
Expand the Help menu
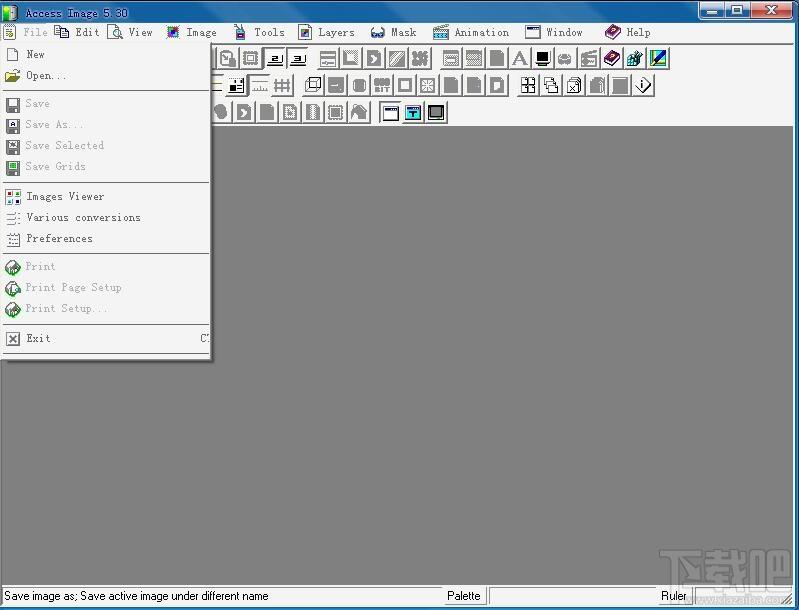coord(628,32)
